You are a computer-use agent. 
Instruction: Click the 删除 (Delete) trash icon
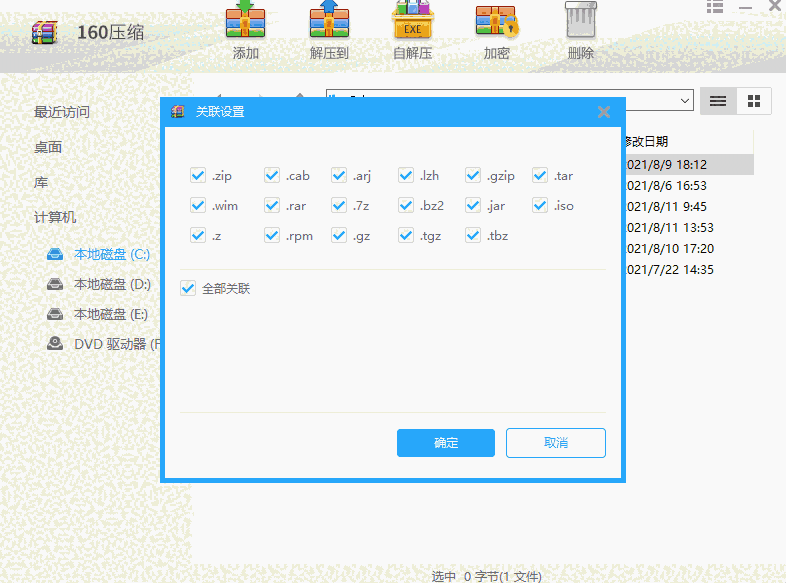[580, 22]
